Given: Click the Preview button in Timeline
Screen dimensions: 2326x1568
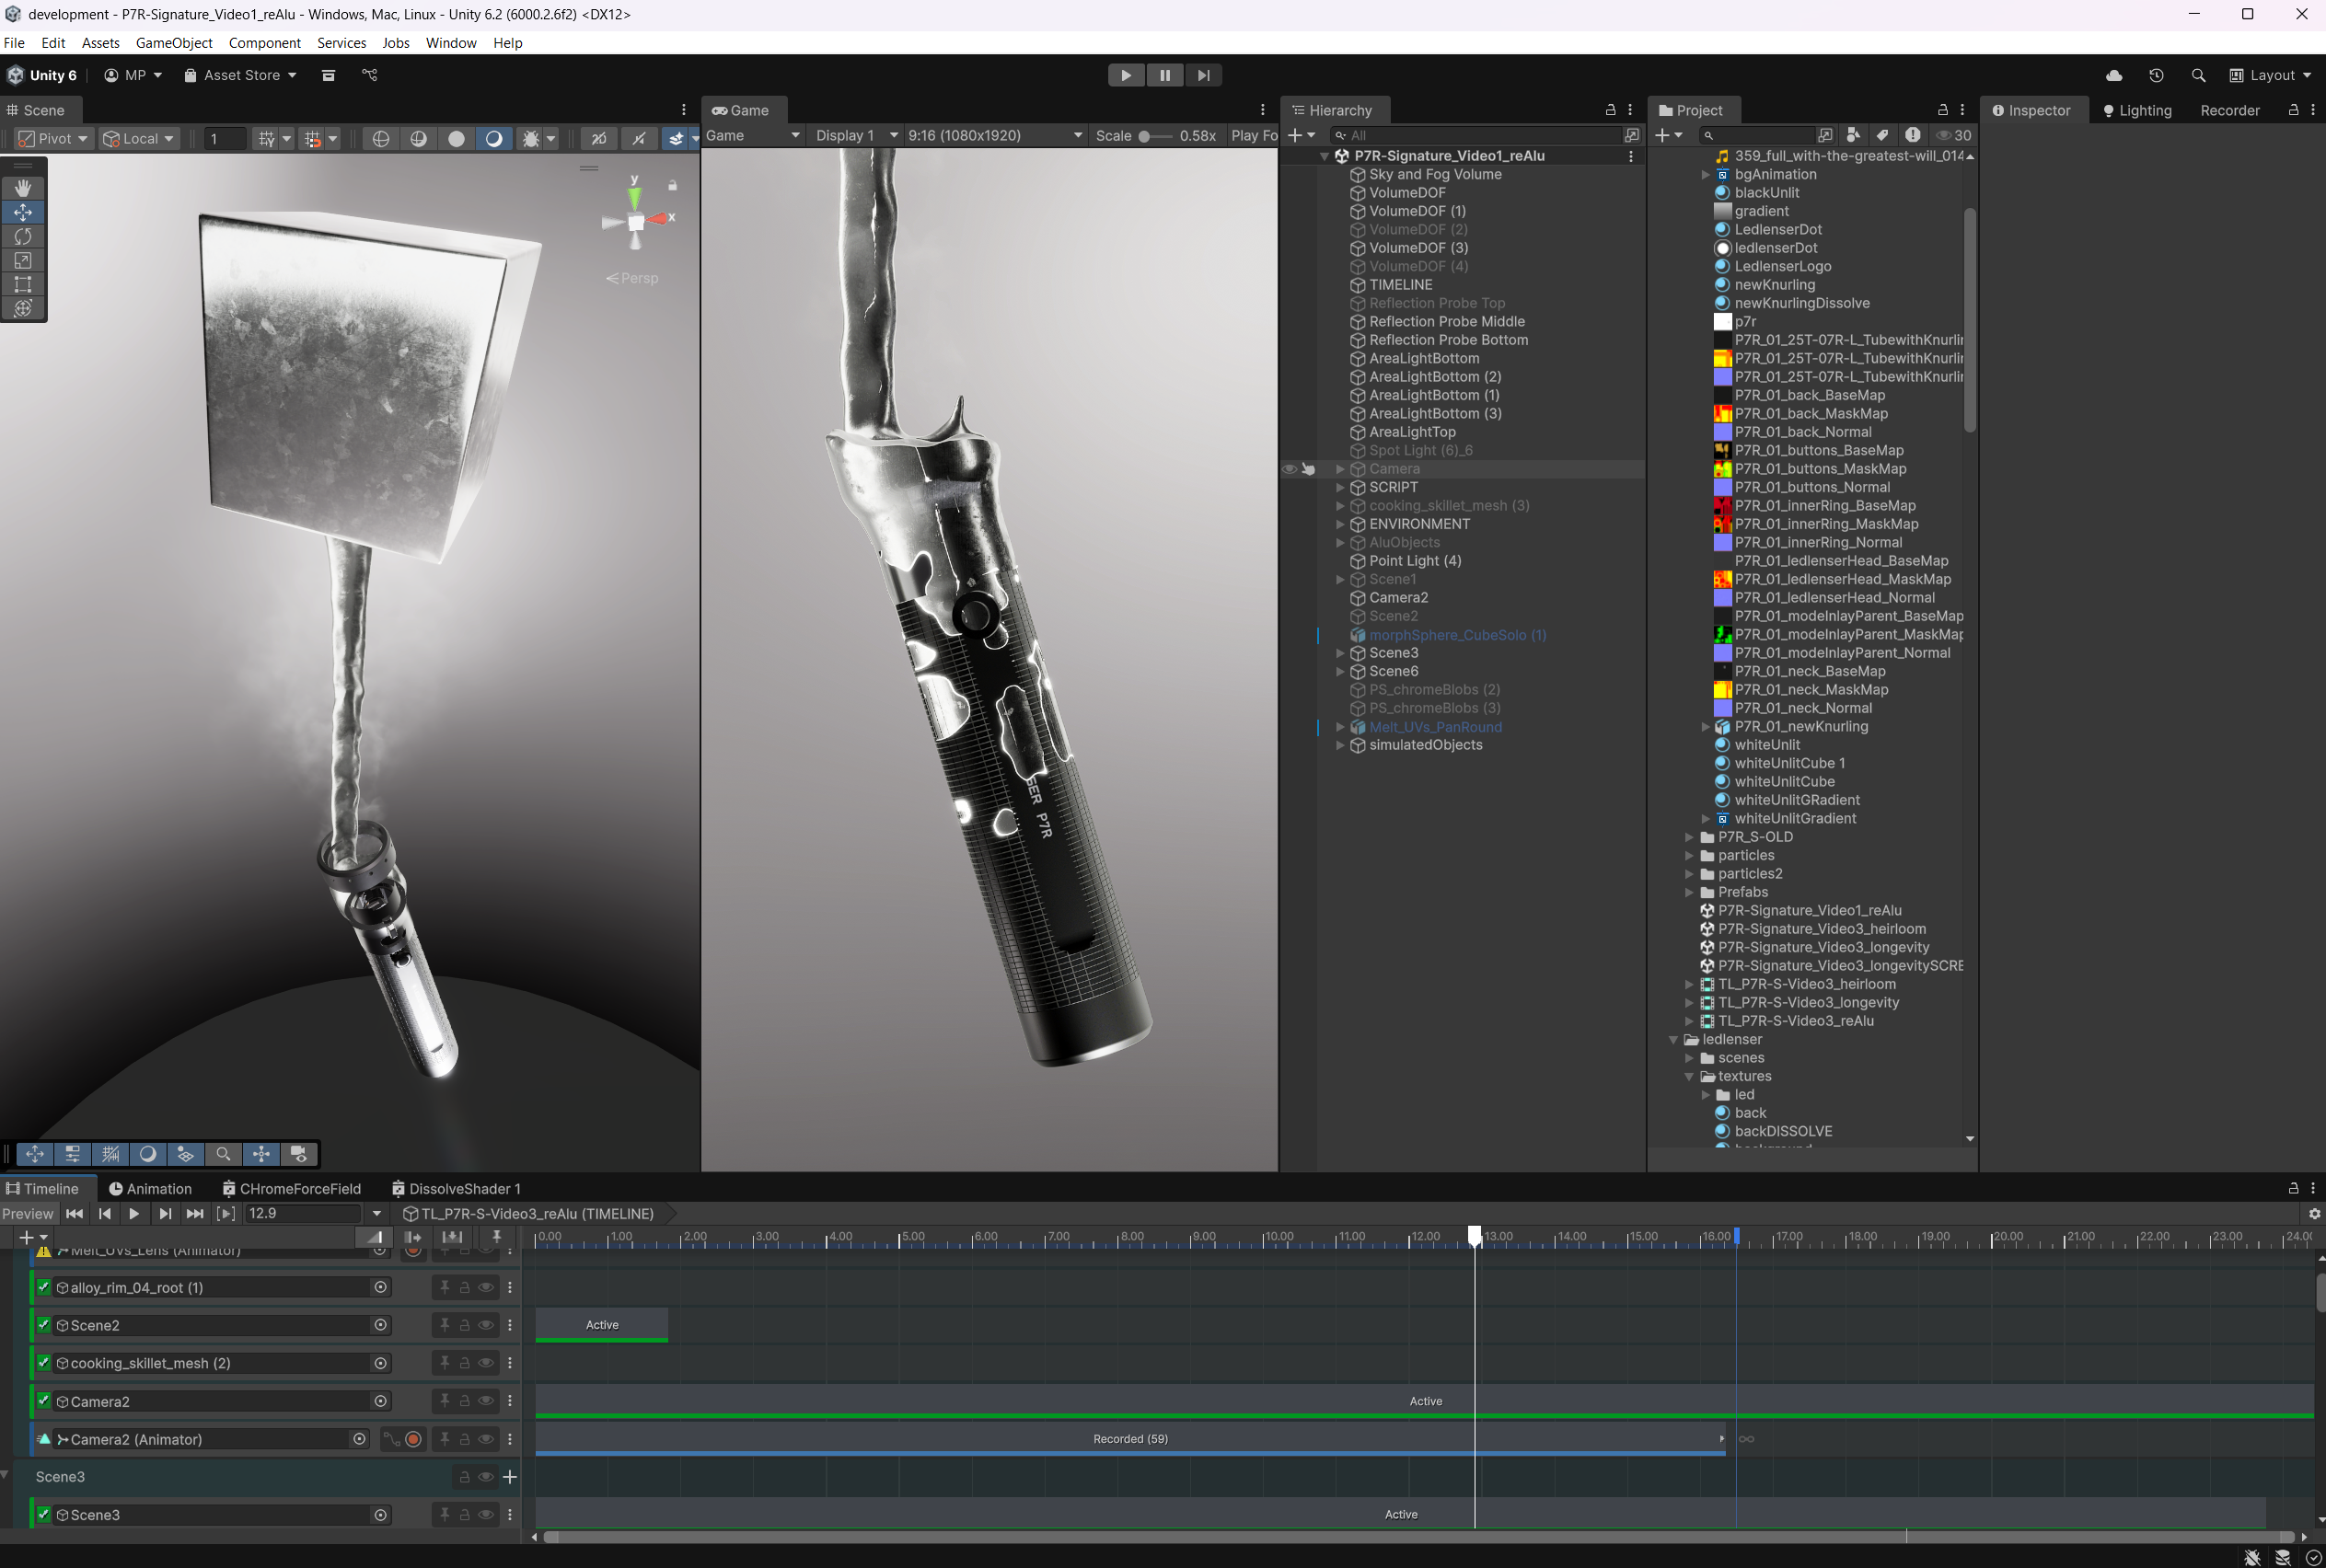Looking at the screenshot, I should point(28,1213).
